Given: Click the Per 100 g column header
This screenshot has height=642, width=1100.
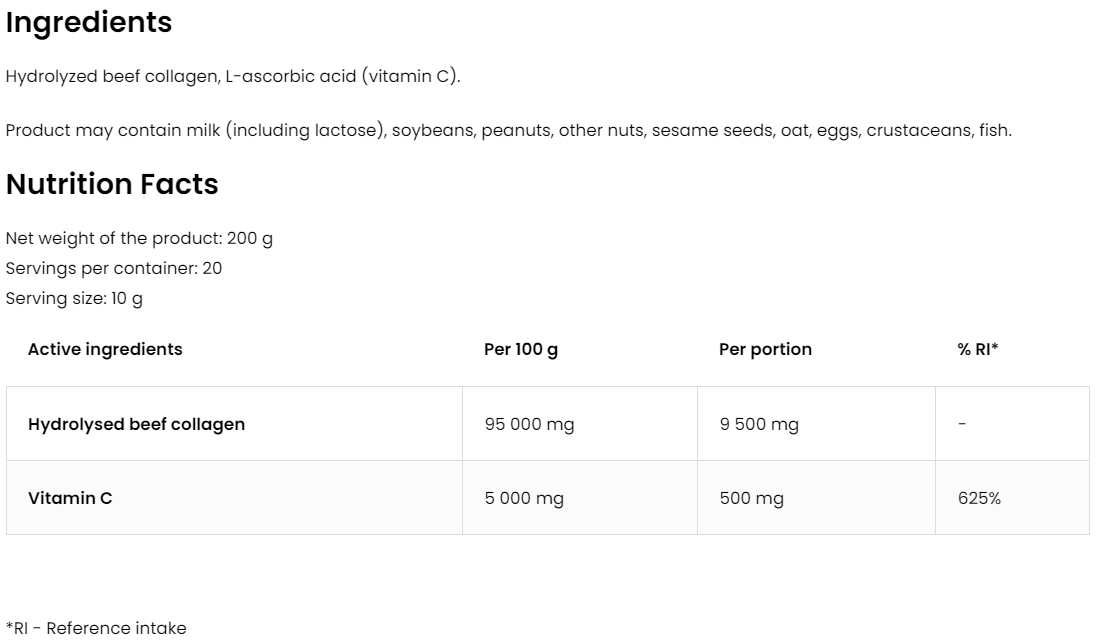Looking at the screenshot, I should [x=521, y=349].
